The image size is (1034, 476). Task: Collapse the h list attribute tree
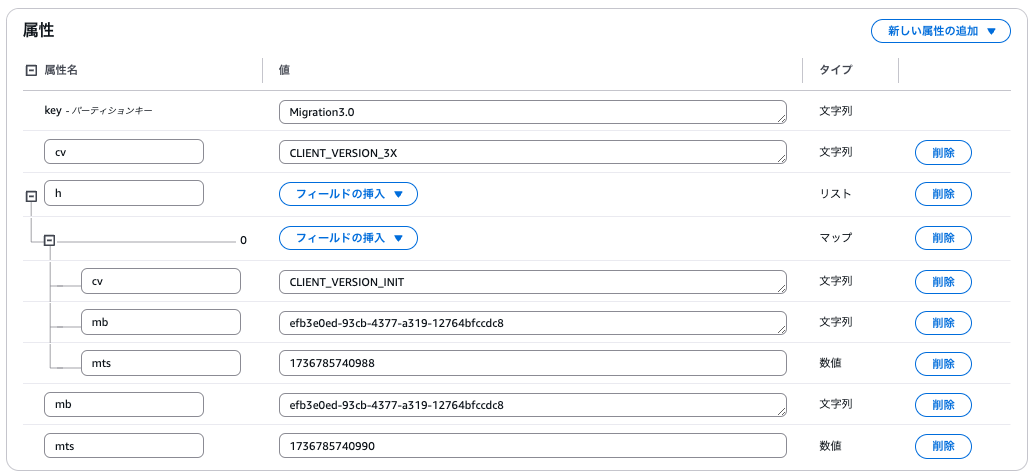(30, 196)
